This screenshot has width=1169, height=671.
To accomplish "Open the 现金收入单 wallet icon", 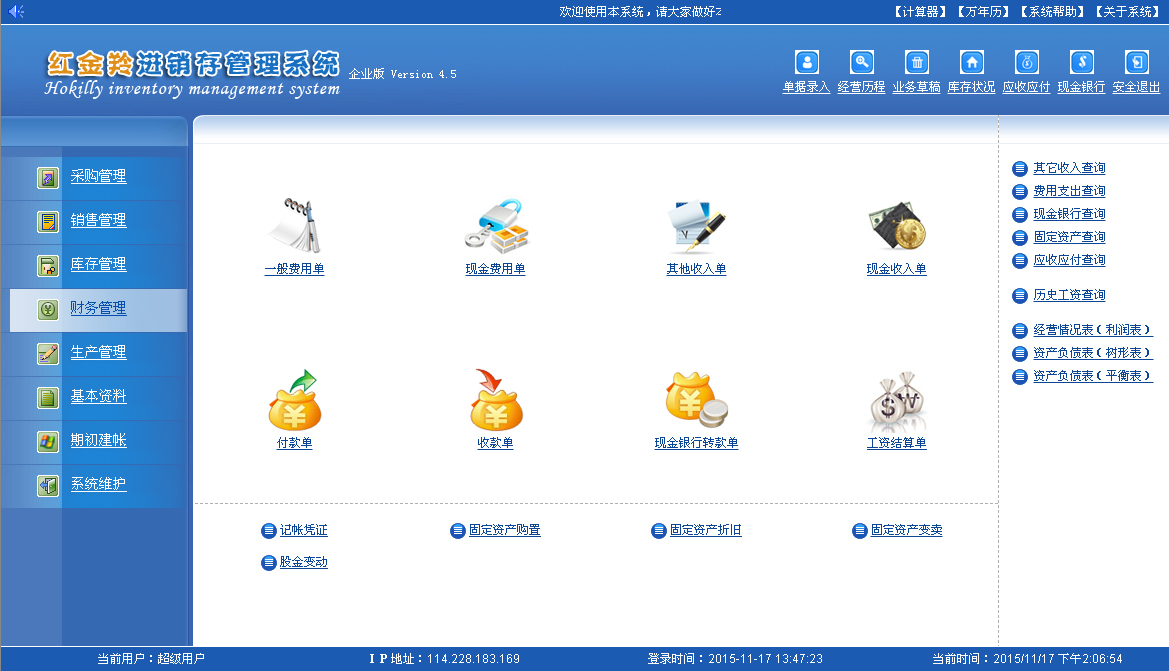I will [896, 226].
